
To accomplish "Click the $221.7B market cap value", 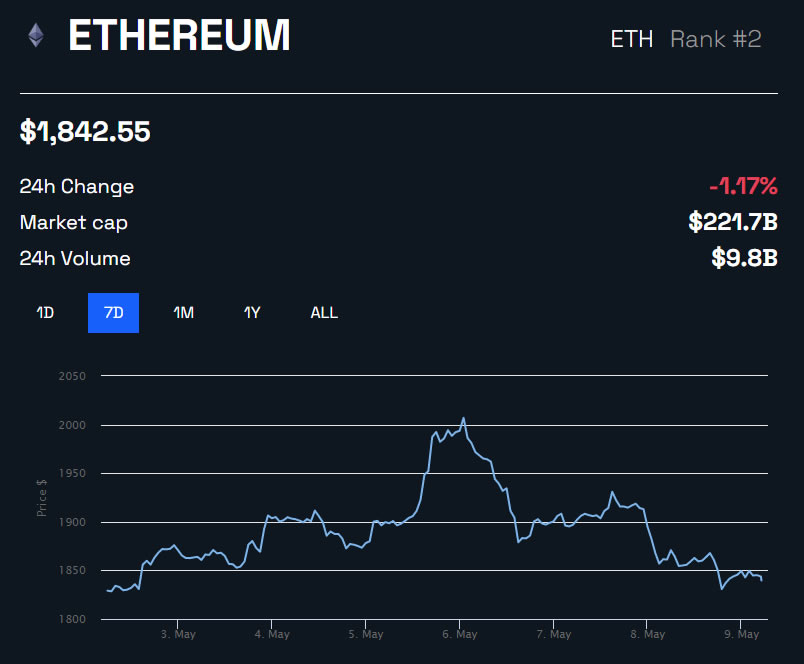I will point(732,222).
